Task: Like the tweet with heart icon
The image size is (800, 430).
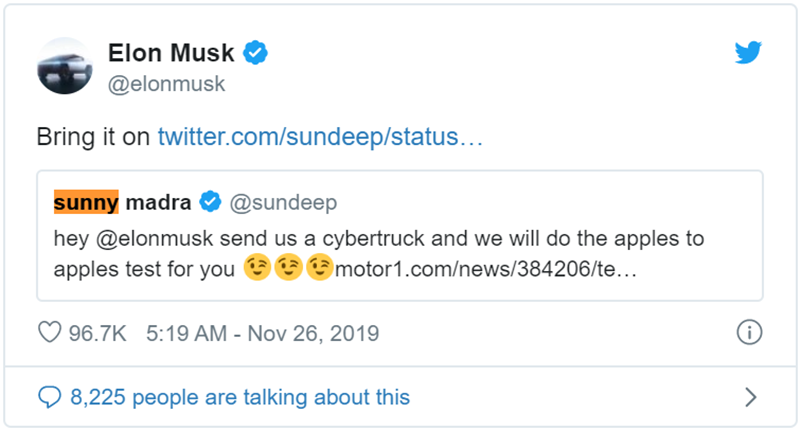Action: click(x=49, y=333)
